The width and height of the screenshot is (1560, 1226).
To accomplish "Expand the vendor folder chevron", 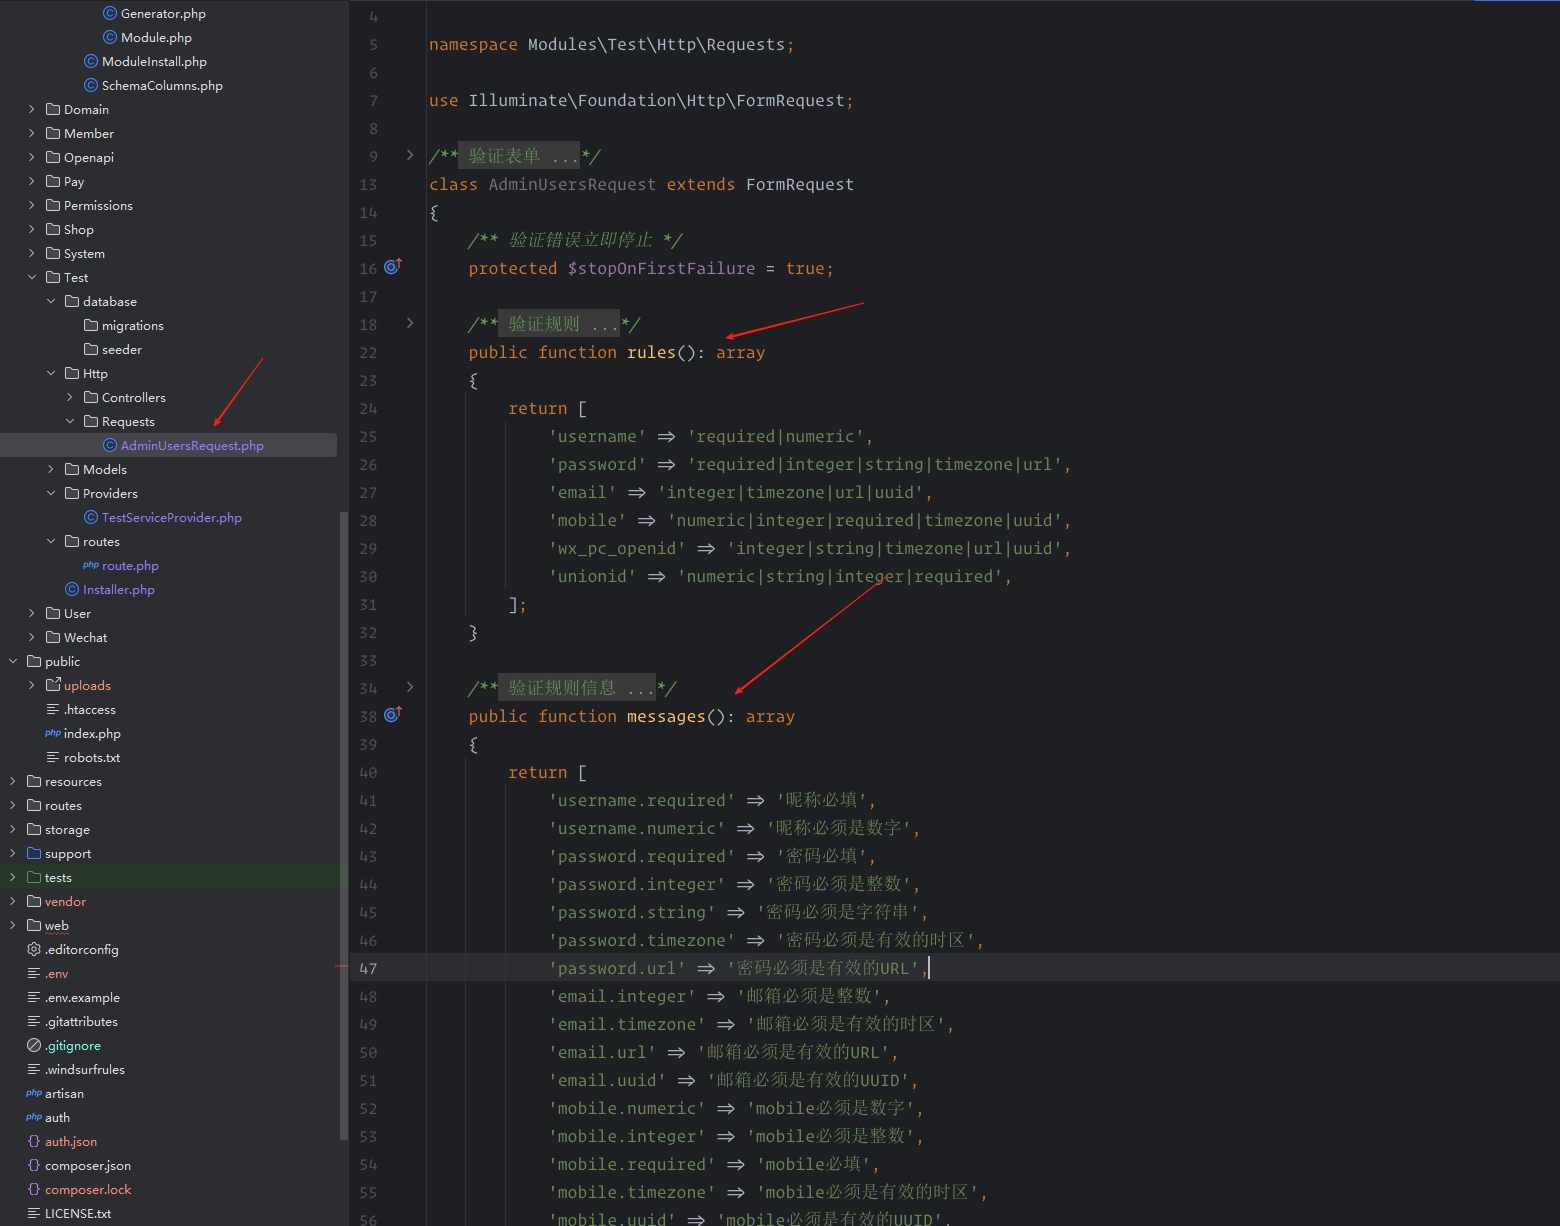I will point(13,901).
